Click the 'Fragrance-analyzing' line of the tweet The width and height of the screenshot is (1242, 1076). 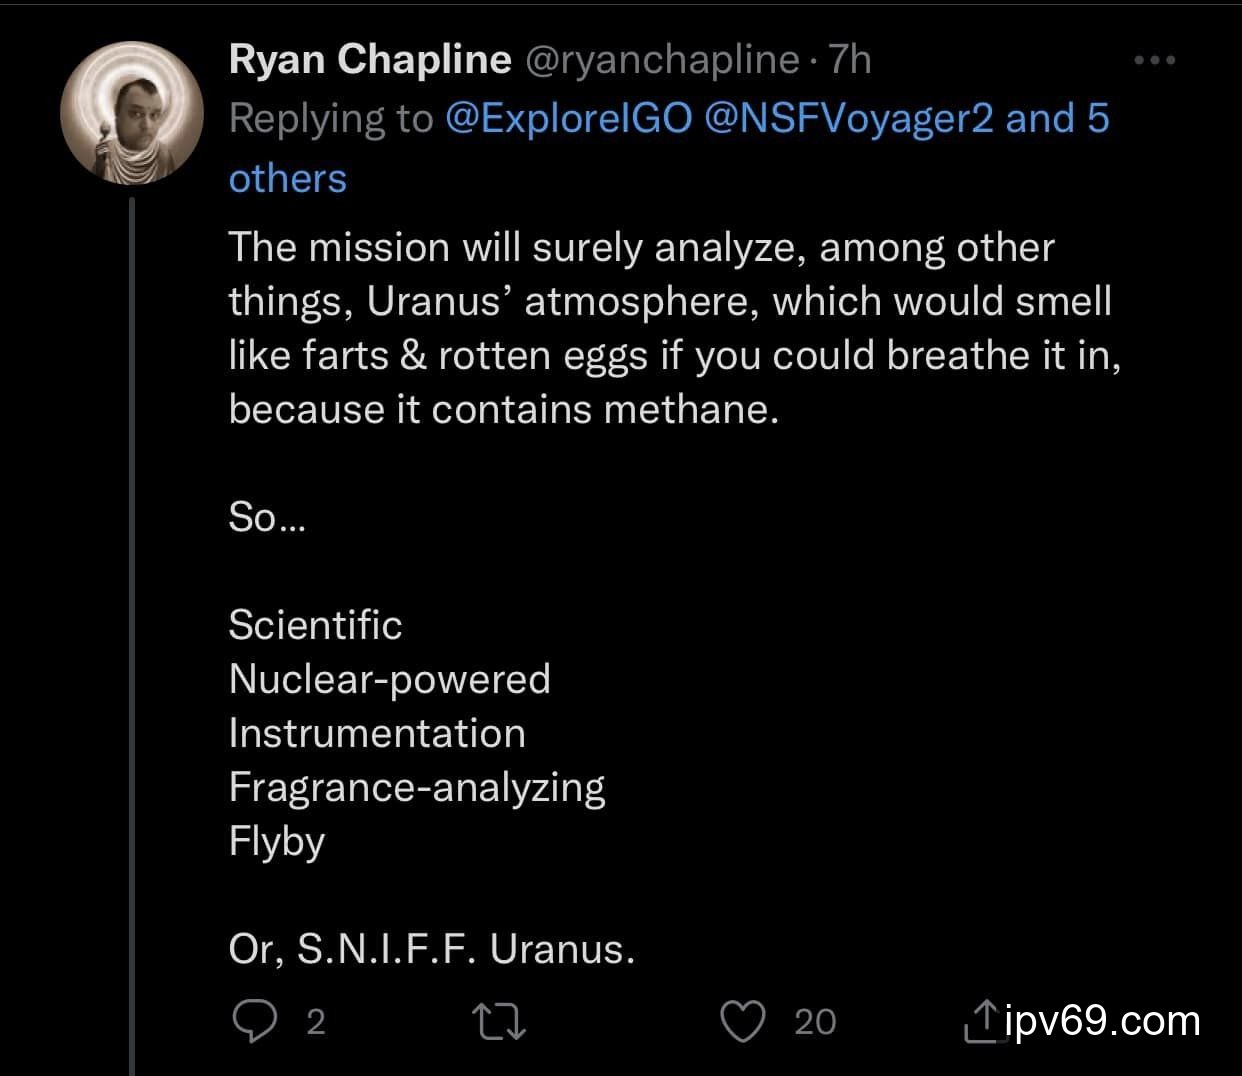416,787
